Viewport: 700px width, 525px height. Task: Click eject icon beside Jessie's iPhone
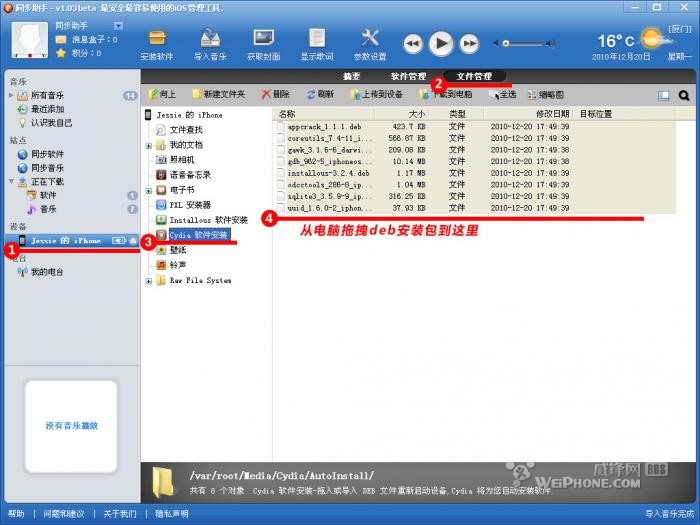click(133, 241)
